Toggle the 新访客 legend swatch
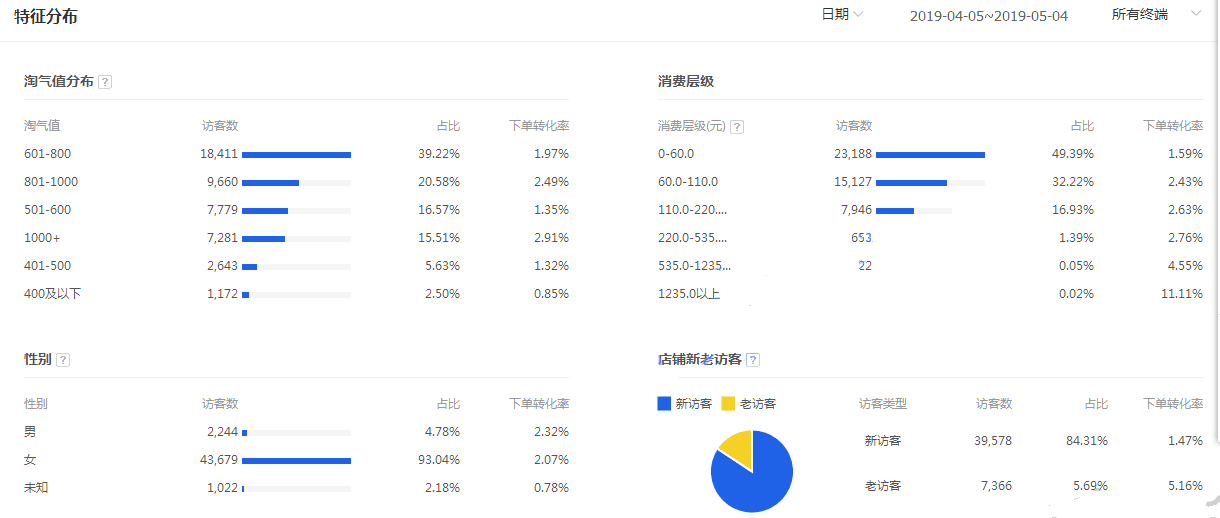This screenshot has height=518, width=1220. point(664,404)
